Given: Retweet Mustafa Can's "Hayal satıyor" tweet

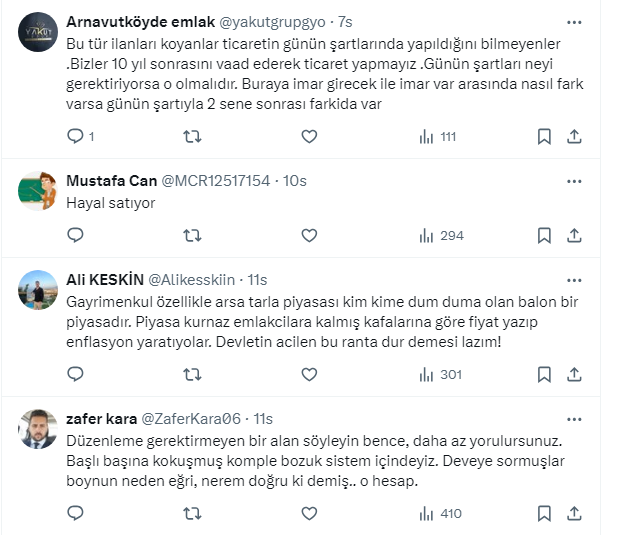Looking at the screenshot, I should (192, 235).
